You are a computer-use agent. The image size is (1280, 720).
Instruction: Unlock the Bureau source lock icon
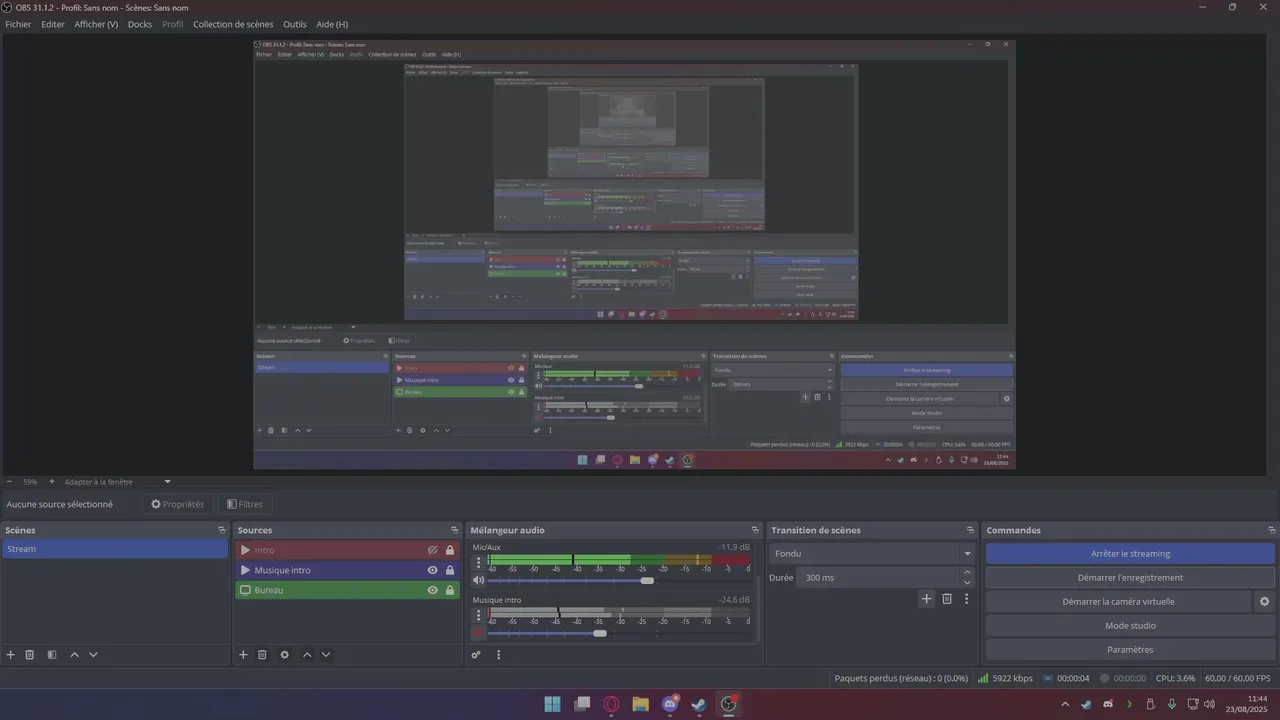[450, 590]
